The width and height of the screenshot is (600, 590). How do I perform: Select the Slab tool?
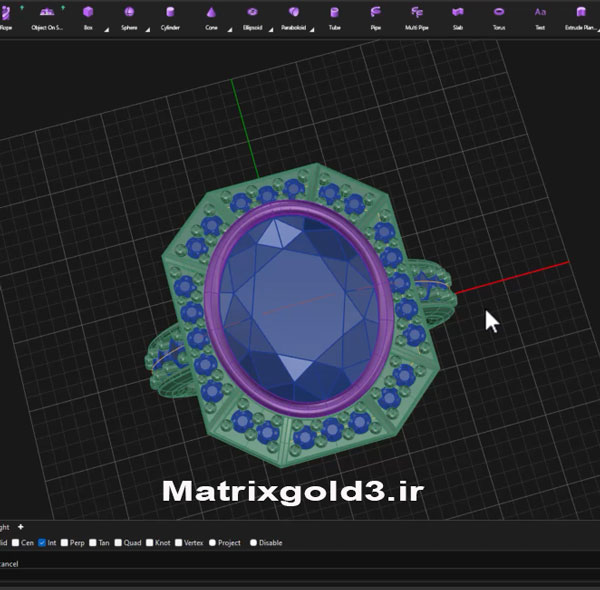click(x=458, y=17)
